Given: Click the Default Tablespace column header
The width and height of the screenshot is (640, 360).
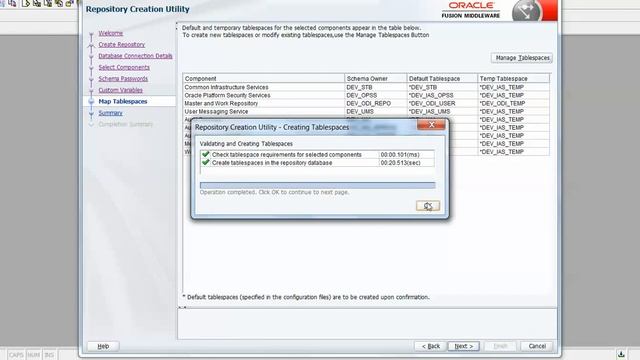Looking at the screenshot, I should 442,78.
